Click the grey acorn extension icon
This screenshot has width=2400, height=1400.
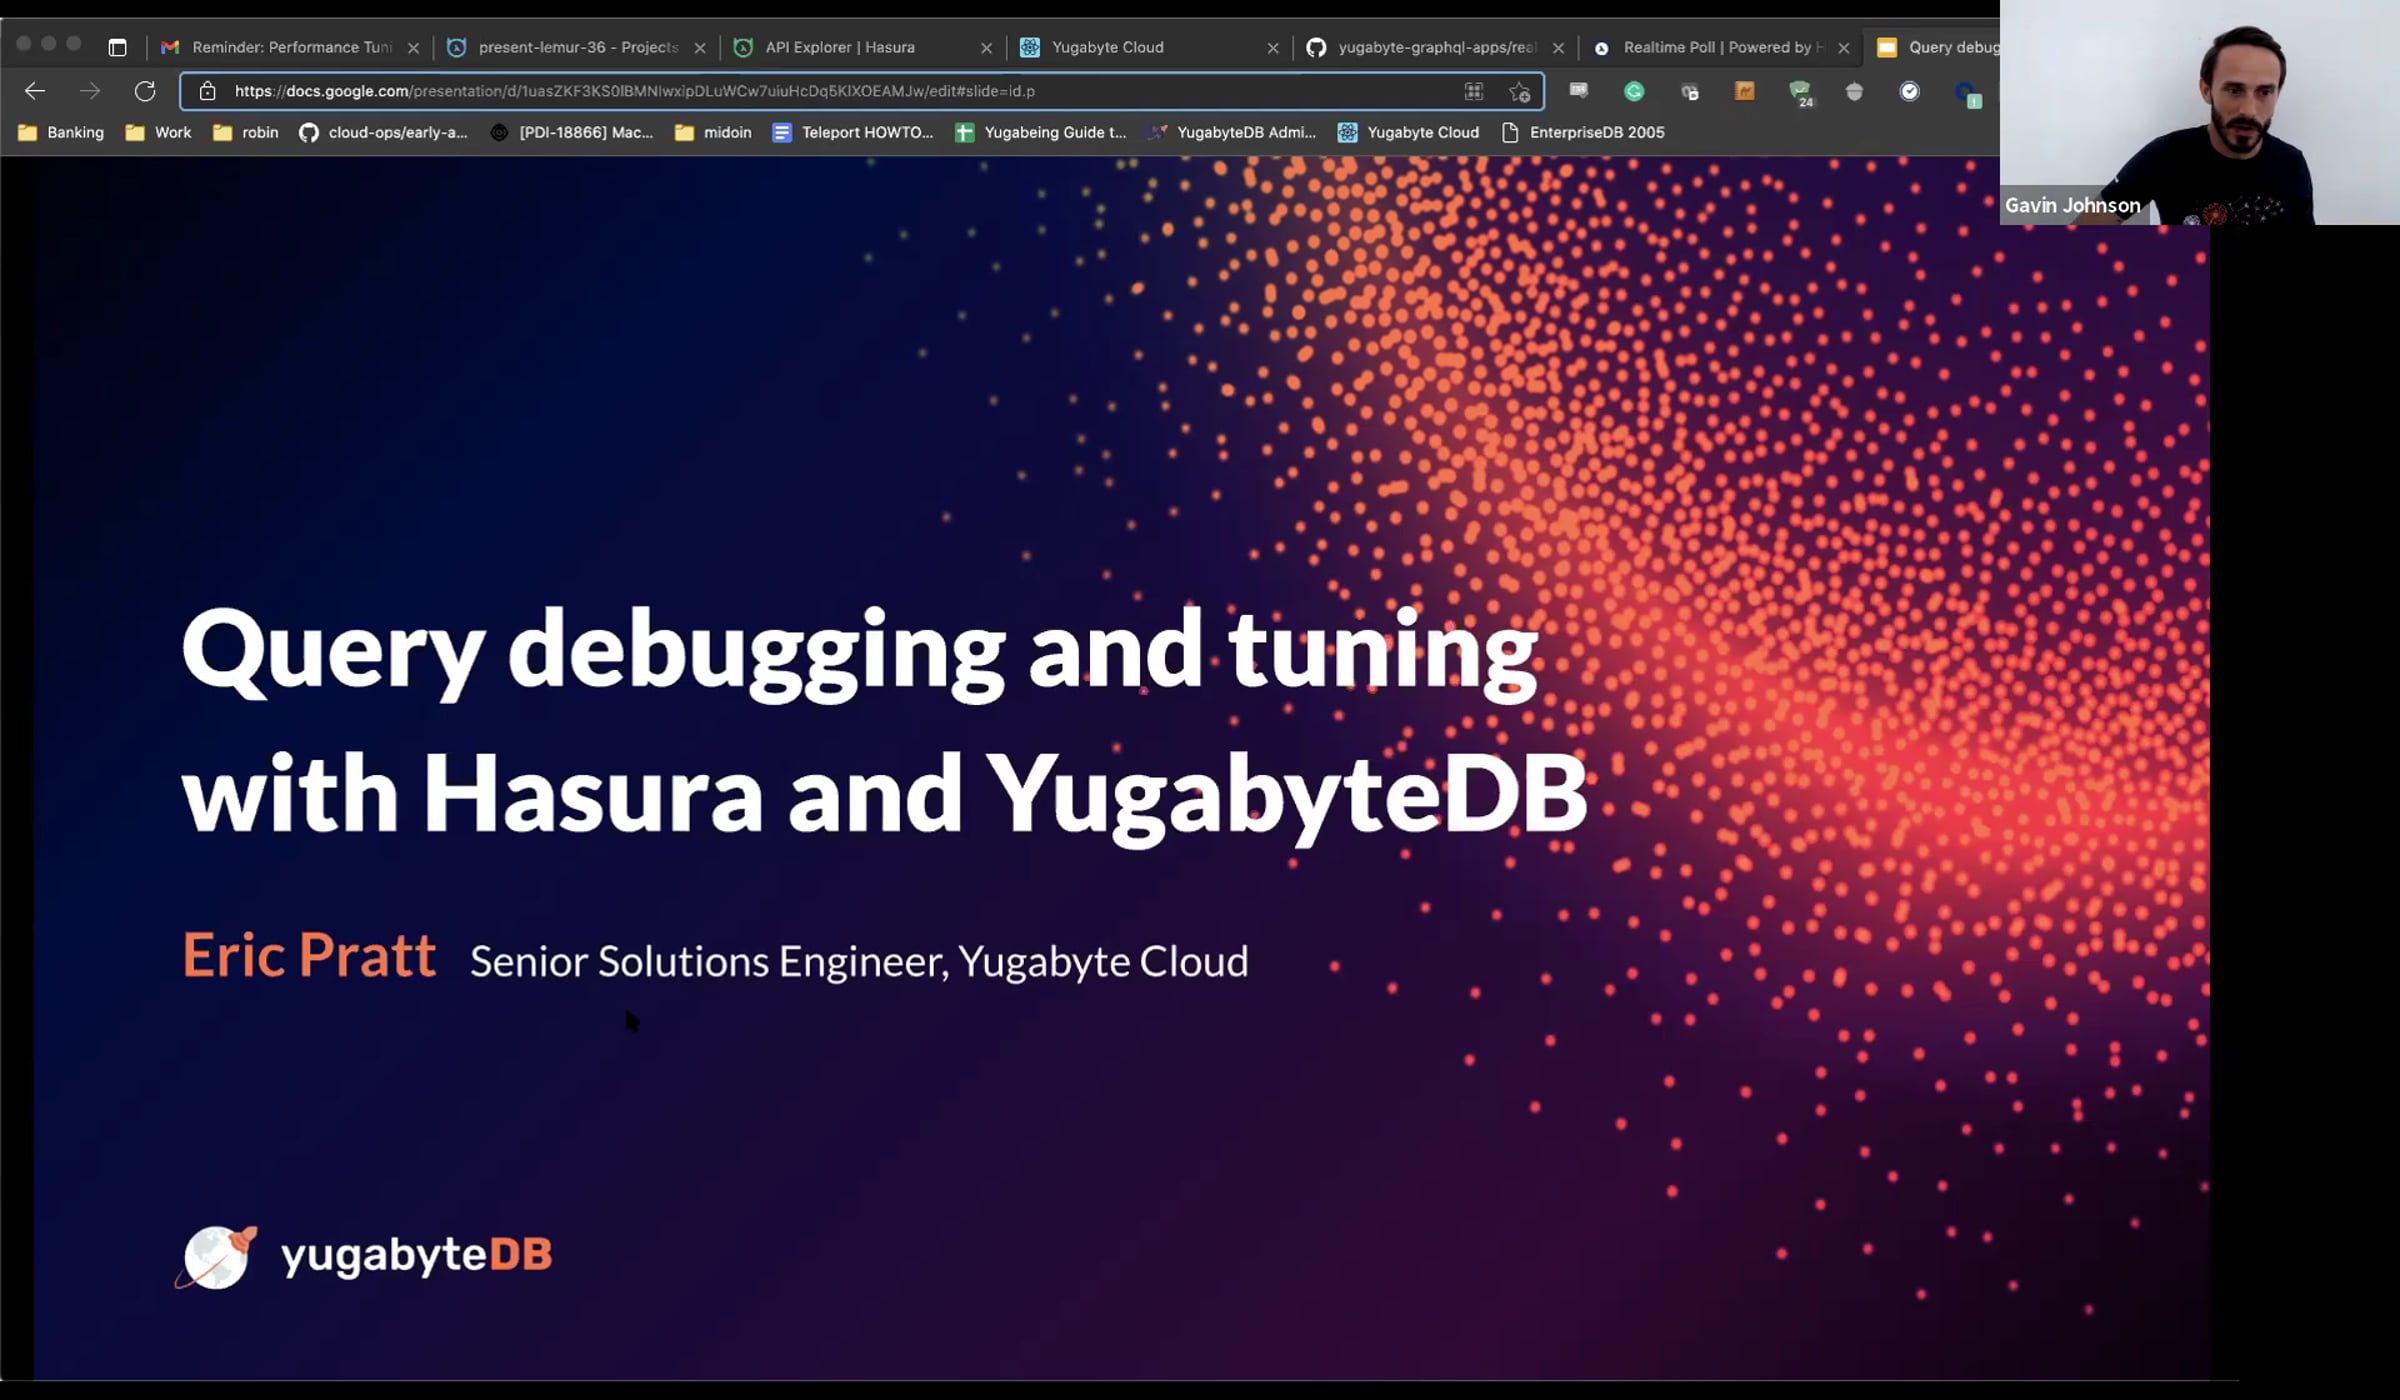coord(1854,92)
